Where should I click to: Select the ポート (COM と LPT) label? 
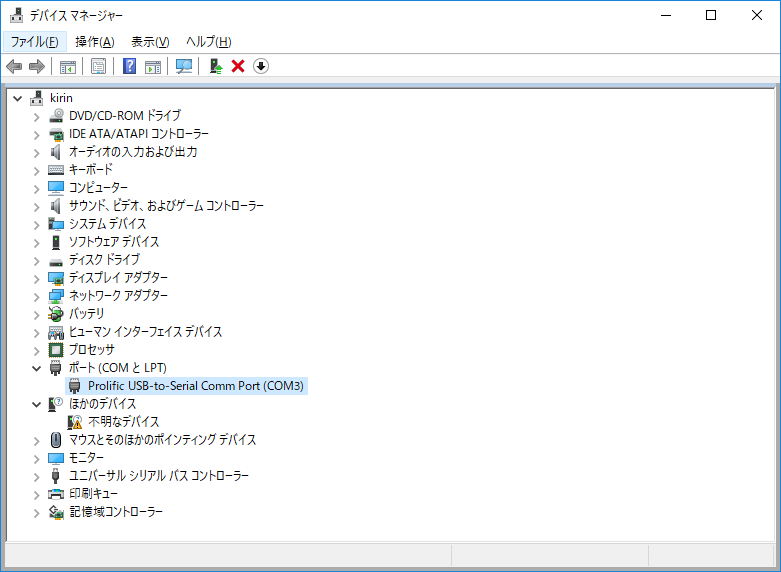(x=118, y=368)
